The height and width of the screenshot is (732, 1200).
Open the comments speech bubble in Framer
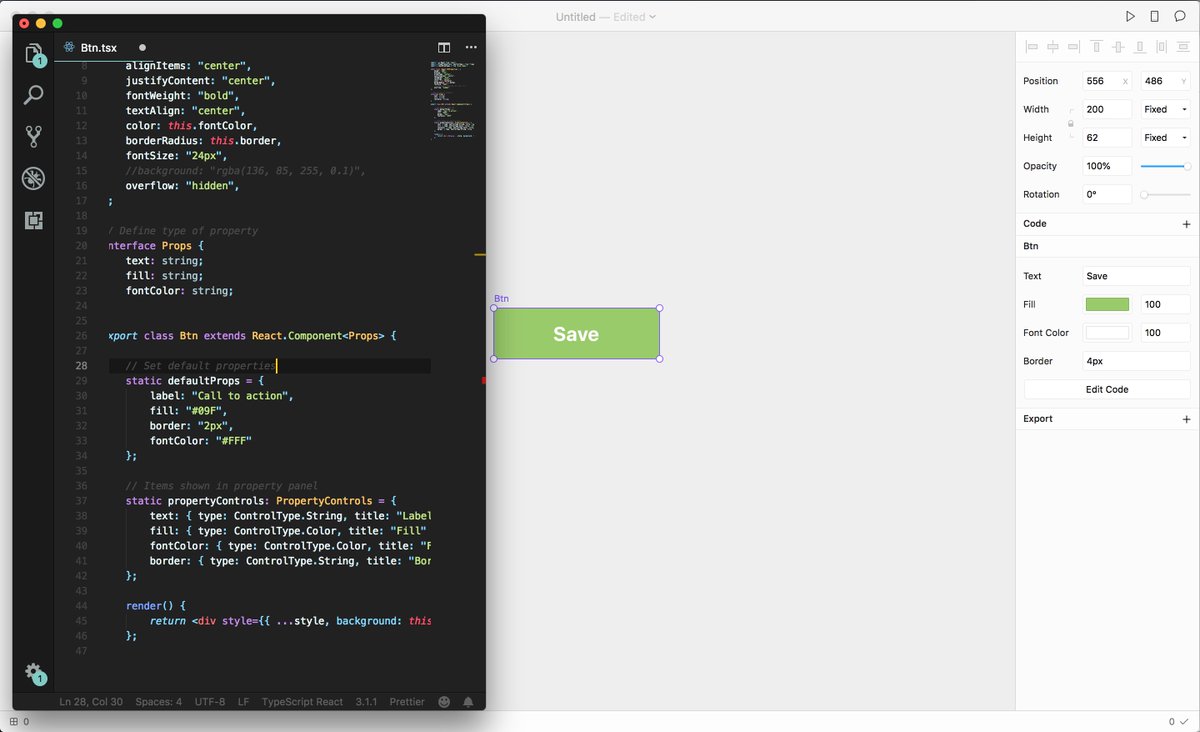(x=1180, y=16)
